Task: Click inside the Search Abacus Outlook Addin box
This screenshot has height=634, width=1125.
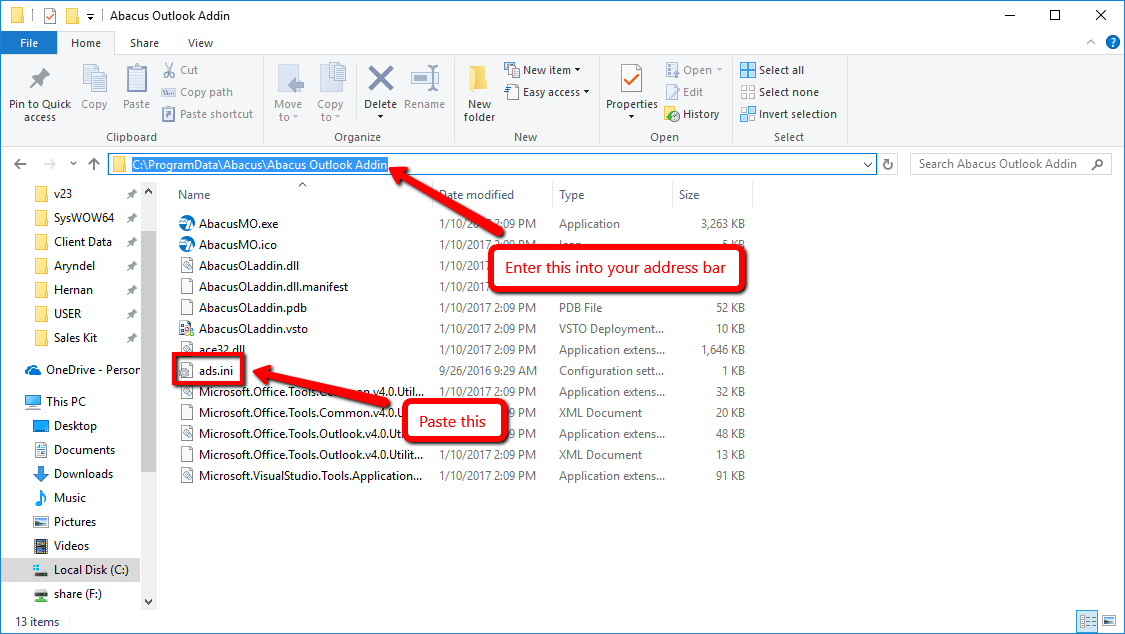Action: [1000, 163]
